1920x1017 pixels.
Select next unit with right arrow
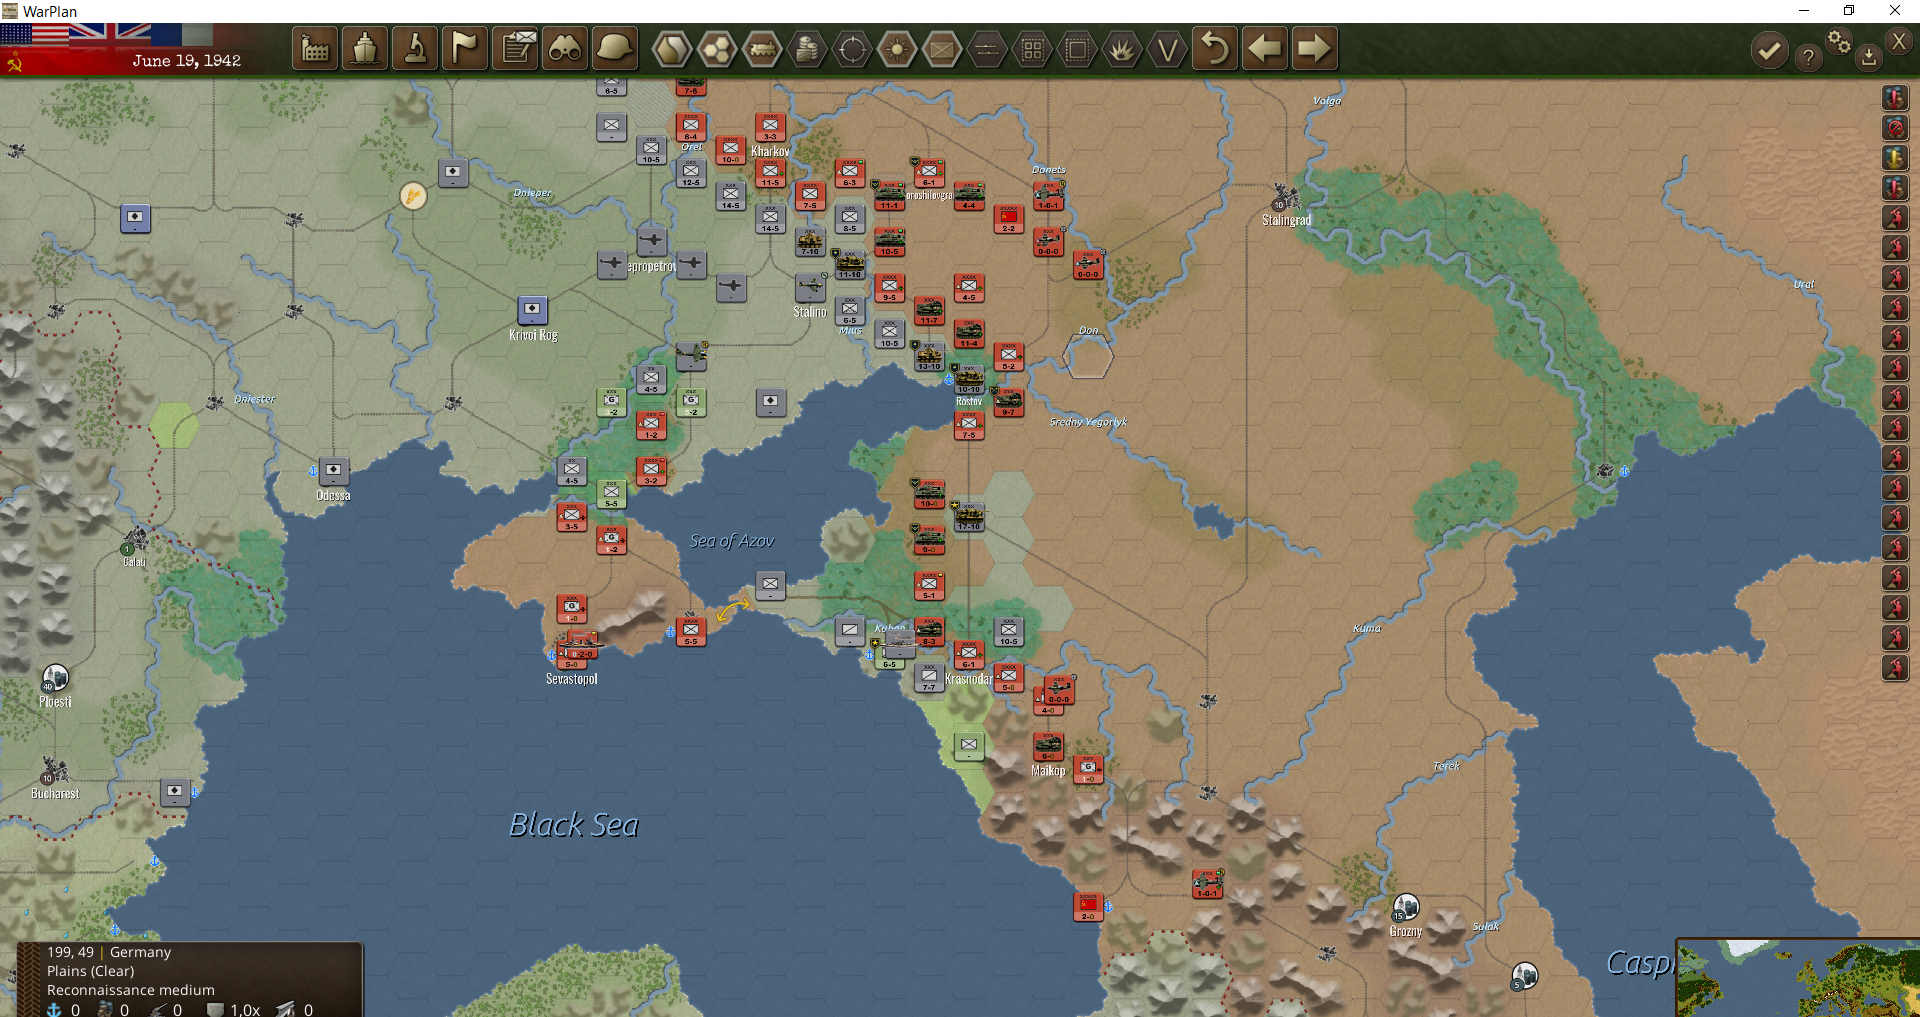point(1314,48)
